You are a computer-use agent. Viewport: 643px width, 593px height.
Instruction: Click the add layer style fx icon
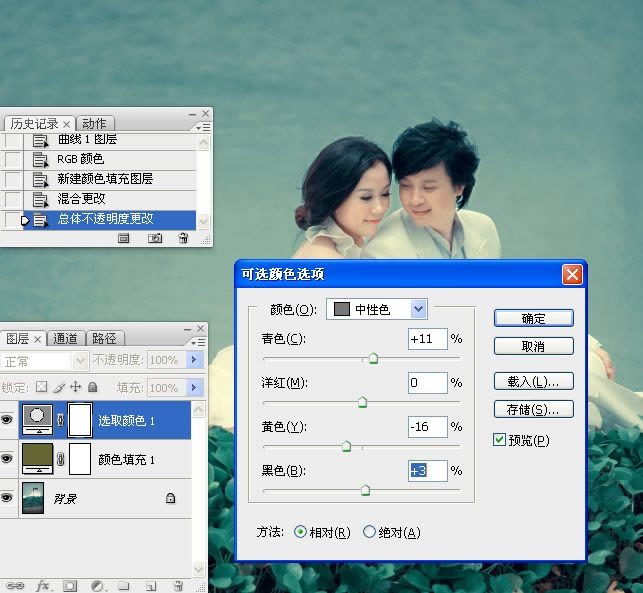pos(43,585)
